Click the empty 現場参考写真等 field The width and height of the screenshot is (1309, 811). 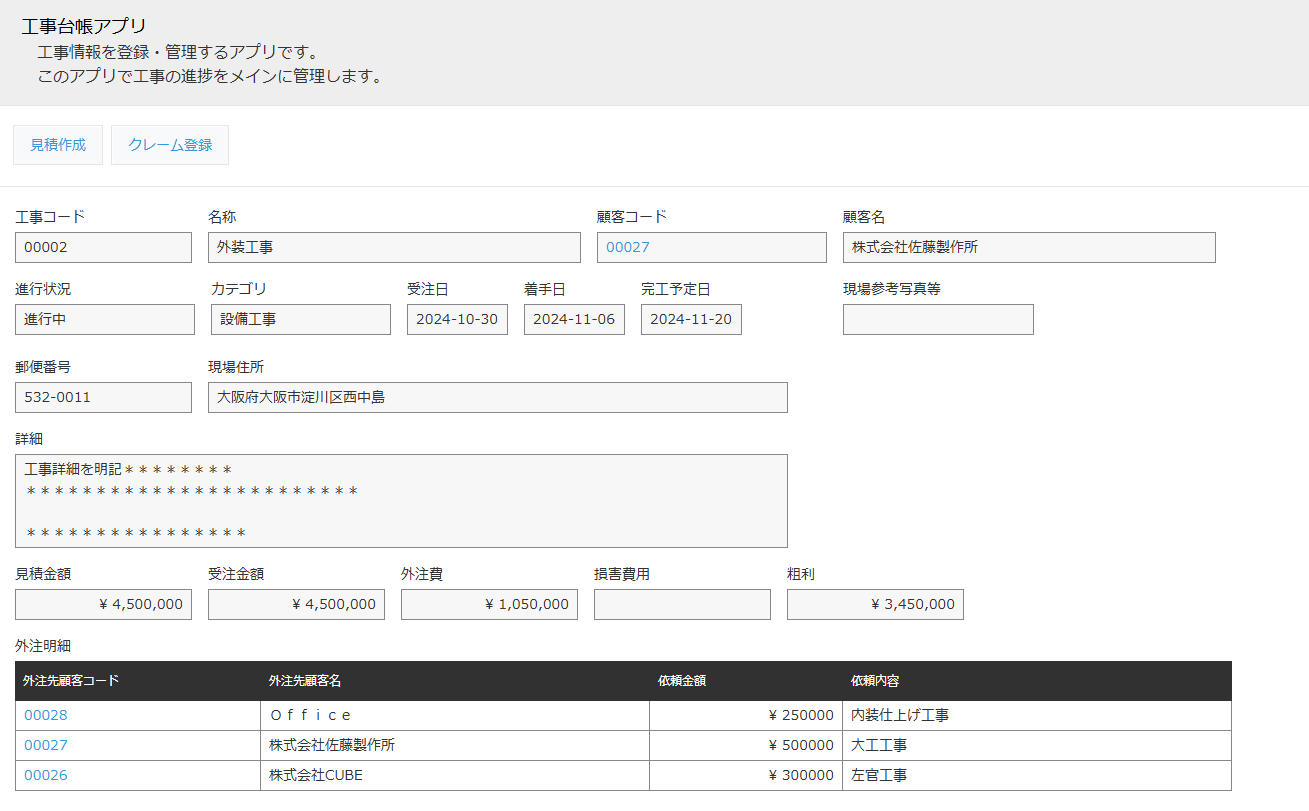[x=938, y=320]
